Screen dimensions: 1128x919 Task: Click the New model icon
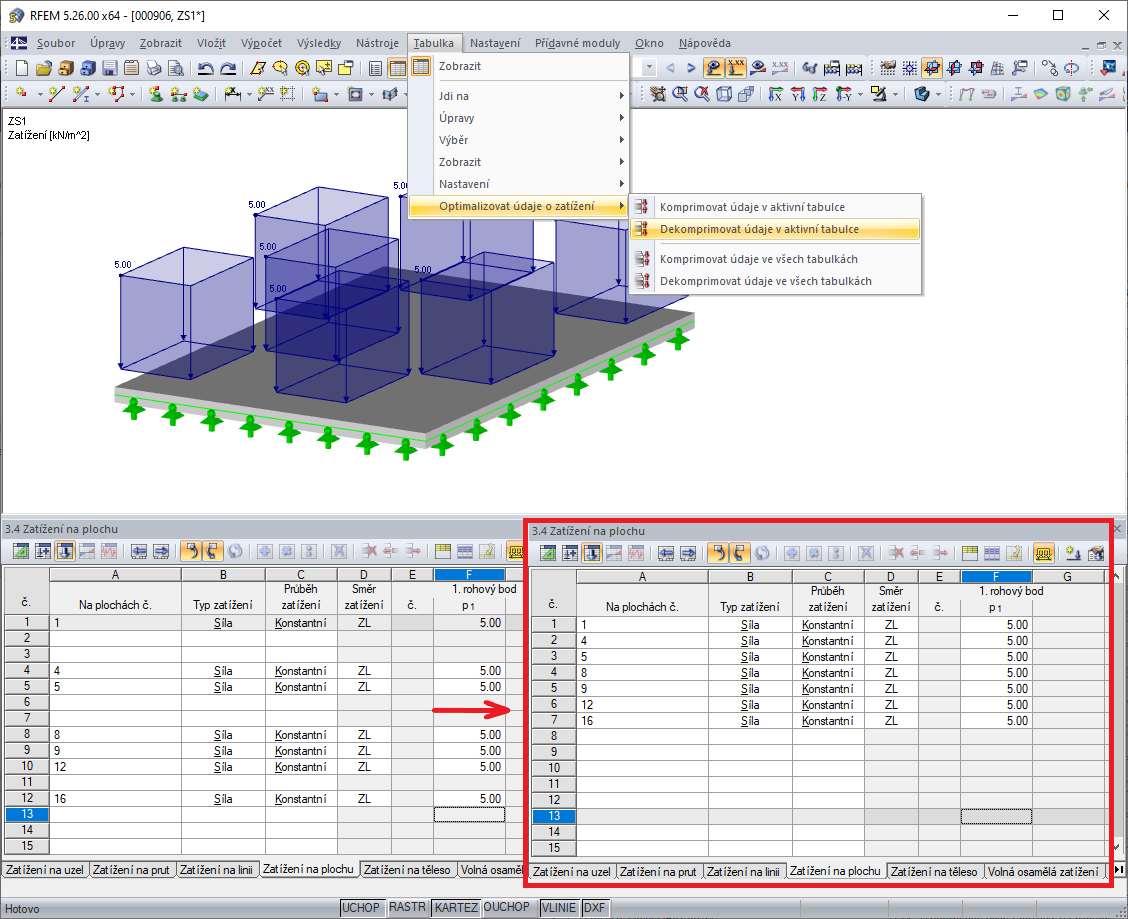(22, 68)
